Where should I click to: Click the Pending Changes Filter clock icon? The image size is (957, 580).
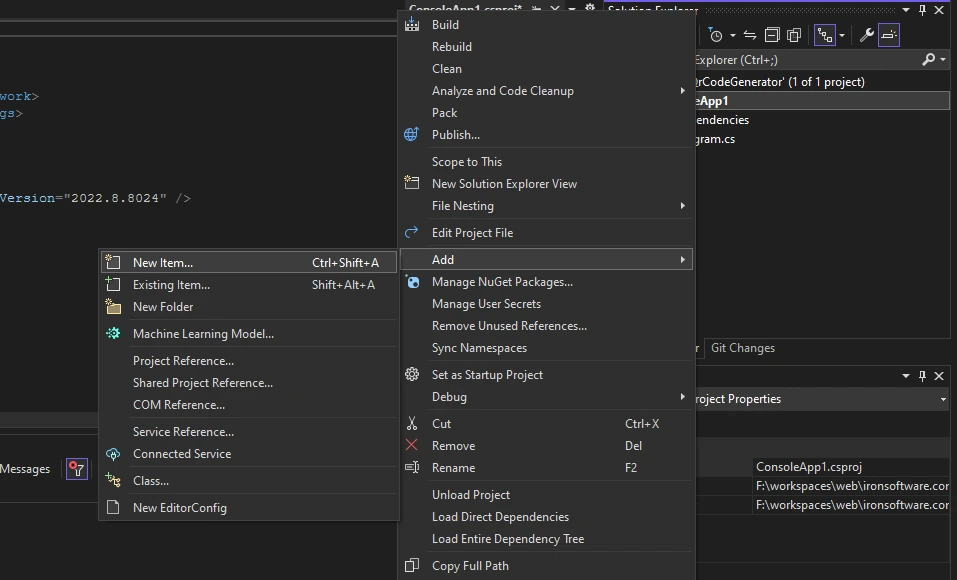pyautogui.click(x=716, y=35)
